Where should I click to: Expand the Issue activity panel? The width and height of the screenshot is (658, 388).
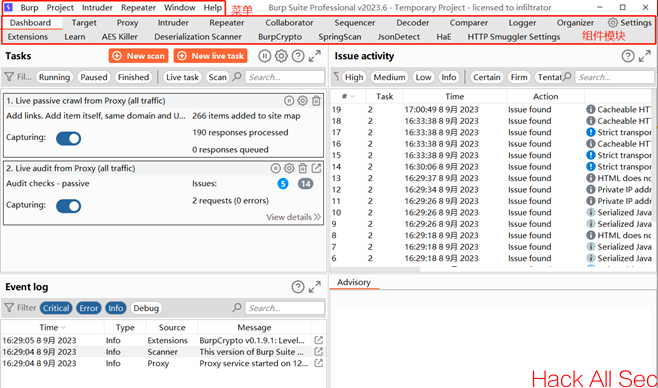pos(645,56)
